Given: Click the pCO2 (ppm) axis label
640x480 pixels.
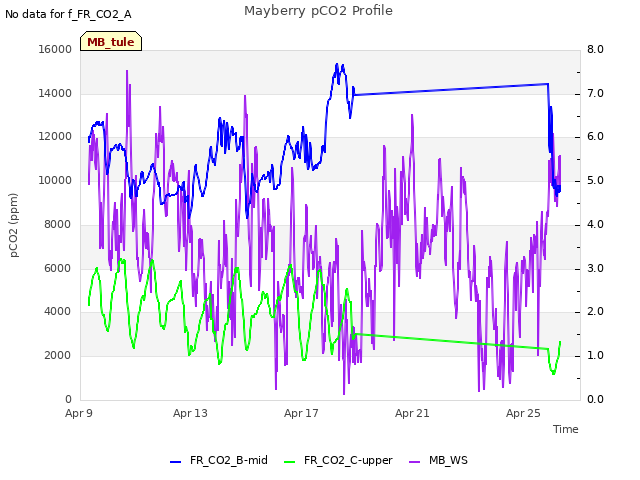Looking at the screenshot, I should [x=14, y=225].
